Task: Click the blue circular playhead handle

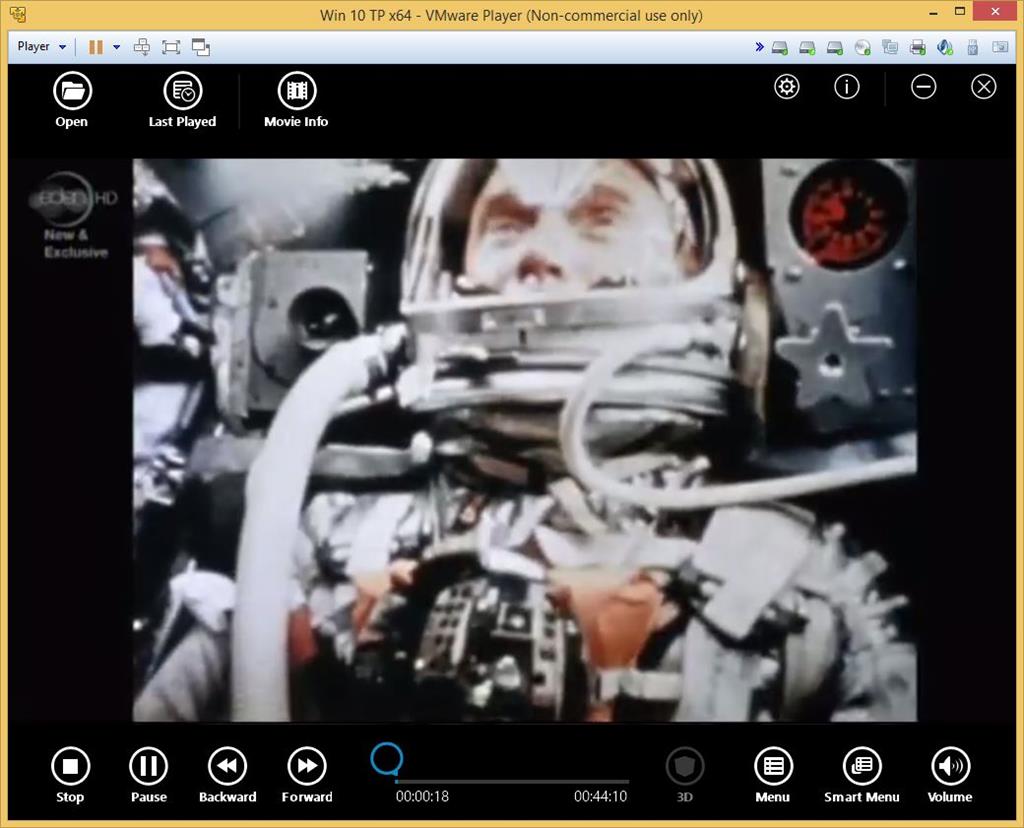Action: click(x=387, y=759)
